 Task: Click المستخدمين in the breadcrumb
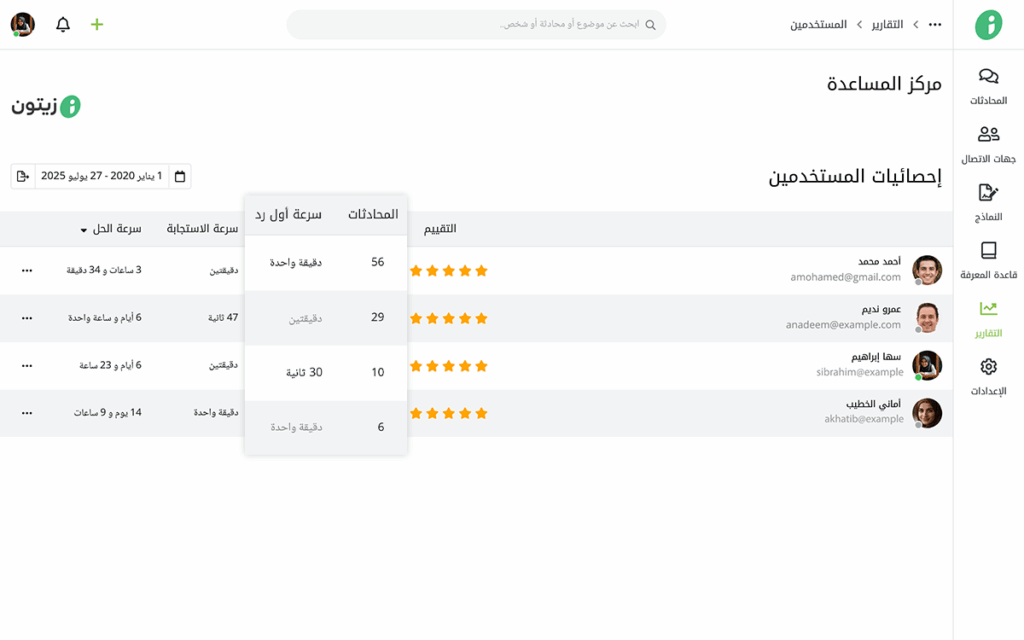point(818,25)
